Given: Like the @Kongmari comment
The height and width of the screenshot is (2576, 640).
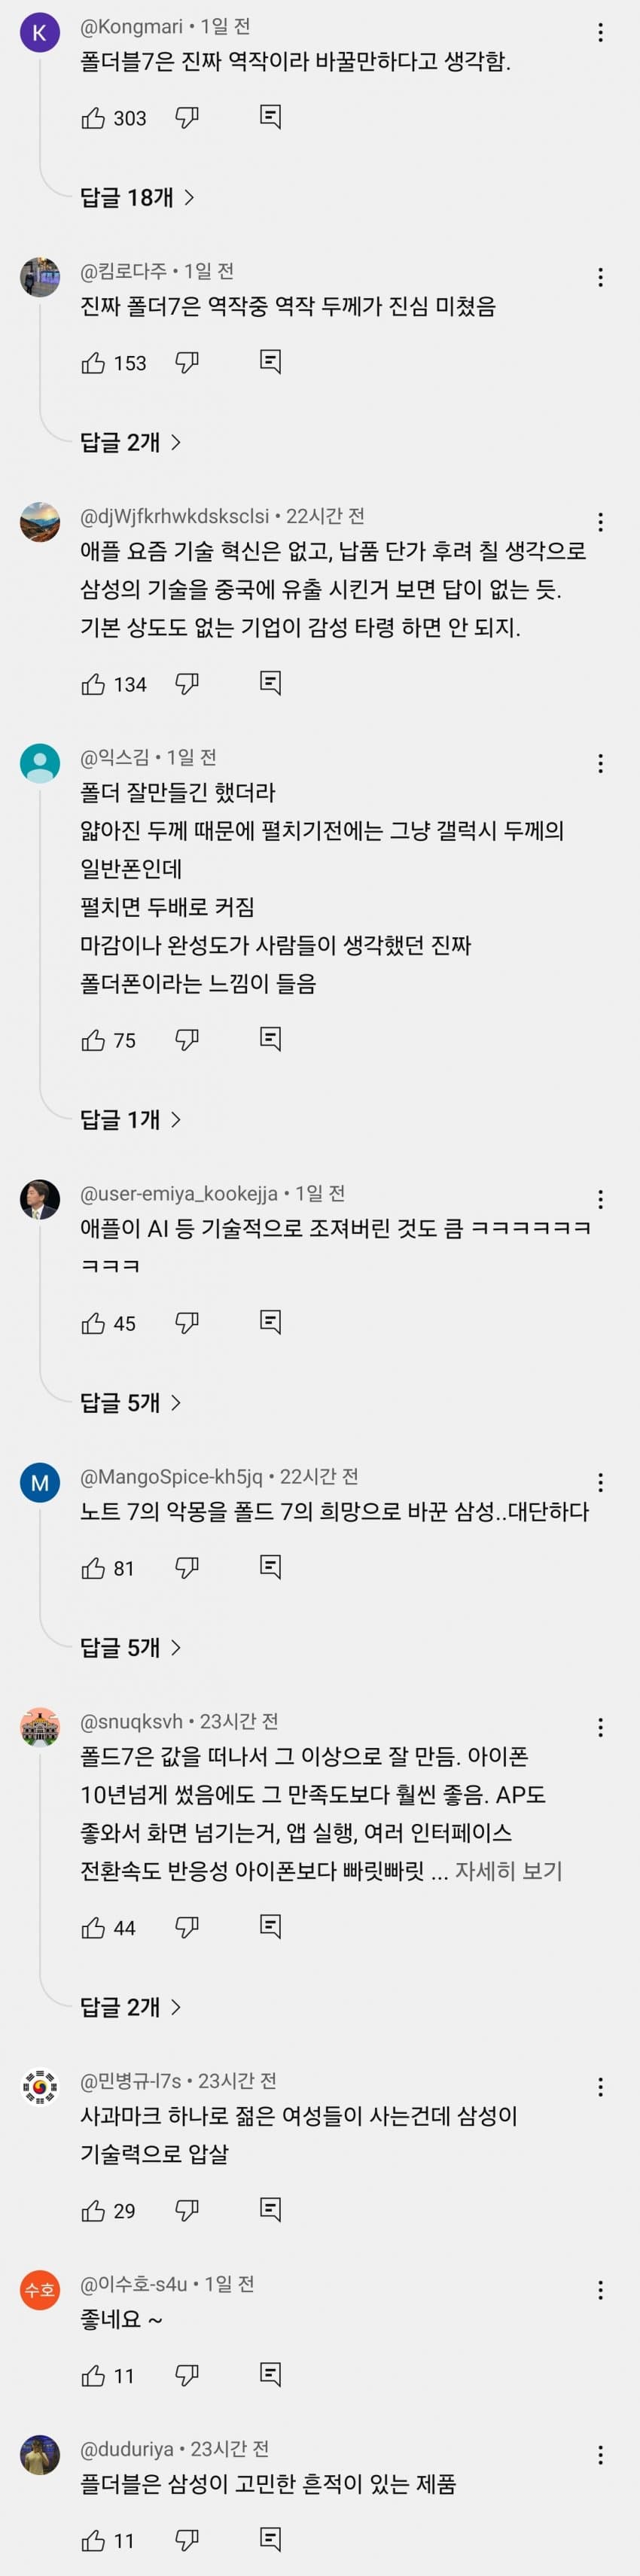Looking at the screenshot, I should [x=93, y=119].
